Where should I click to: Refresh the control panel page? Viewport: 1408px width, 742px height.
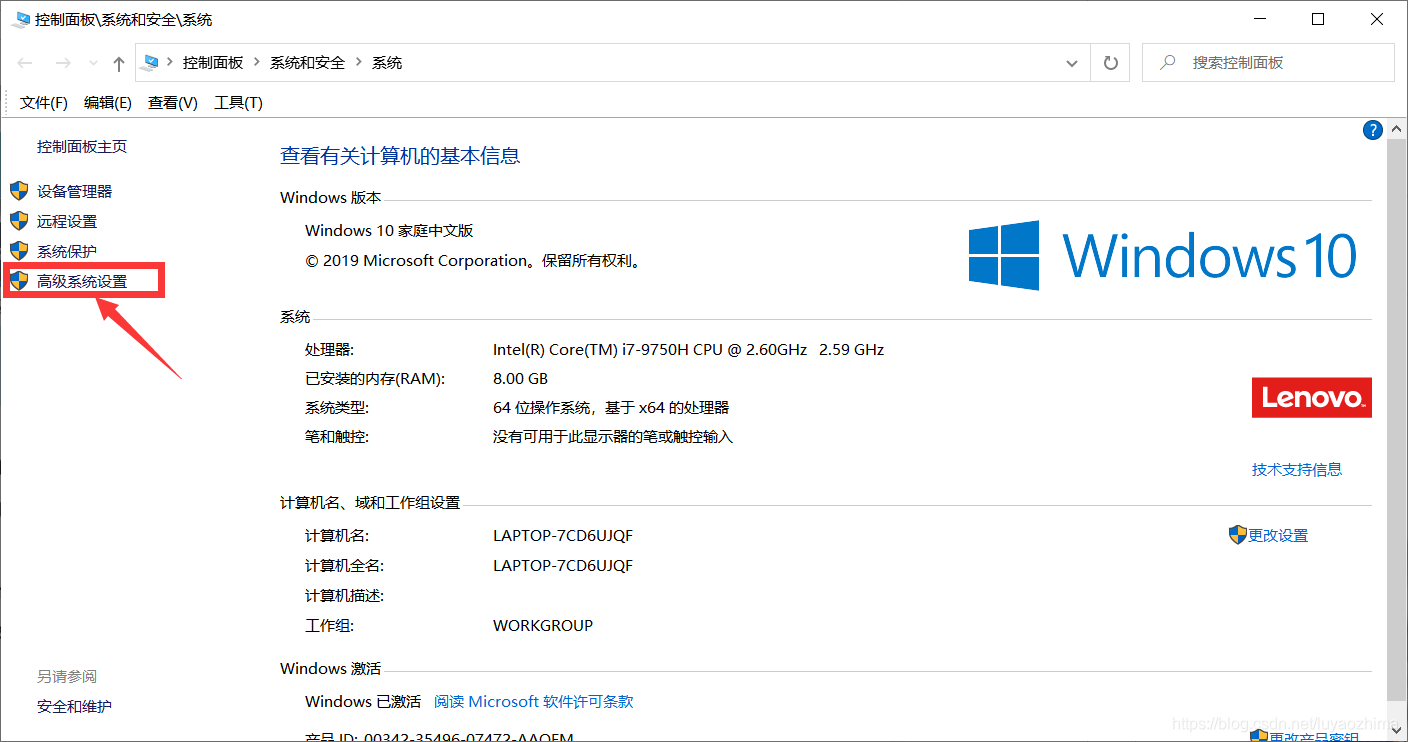click(1110, 63)
